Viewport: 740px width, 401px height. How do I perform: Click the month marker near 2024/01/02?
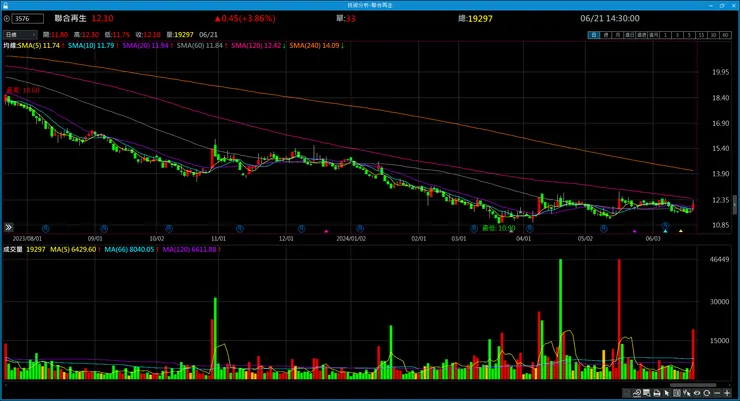click(360, 228)
